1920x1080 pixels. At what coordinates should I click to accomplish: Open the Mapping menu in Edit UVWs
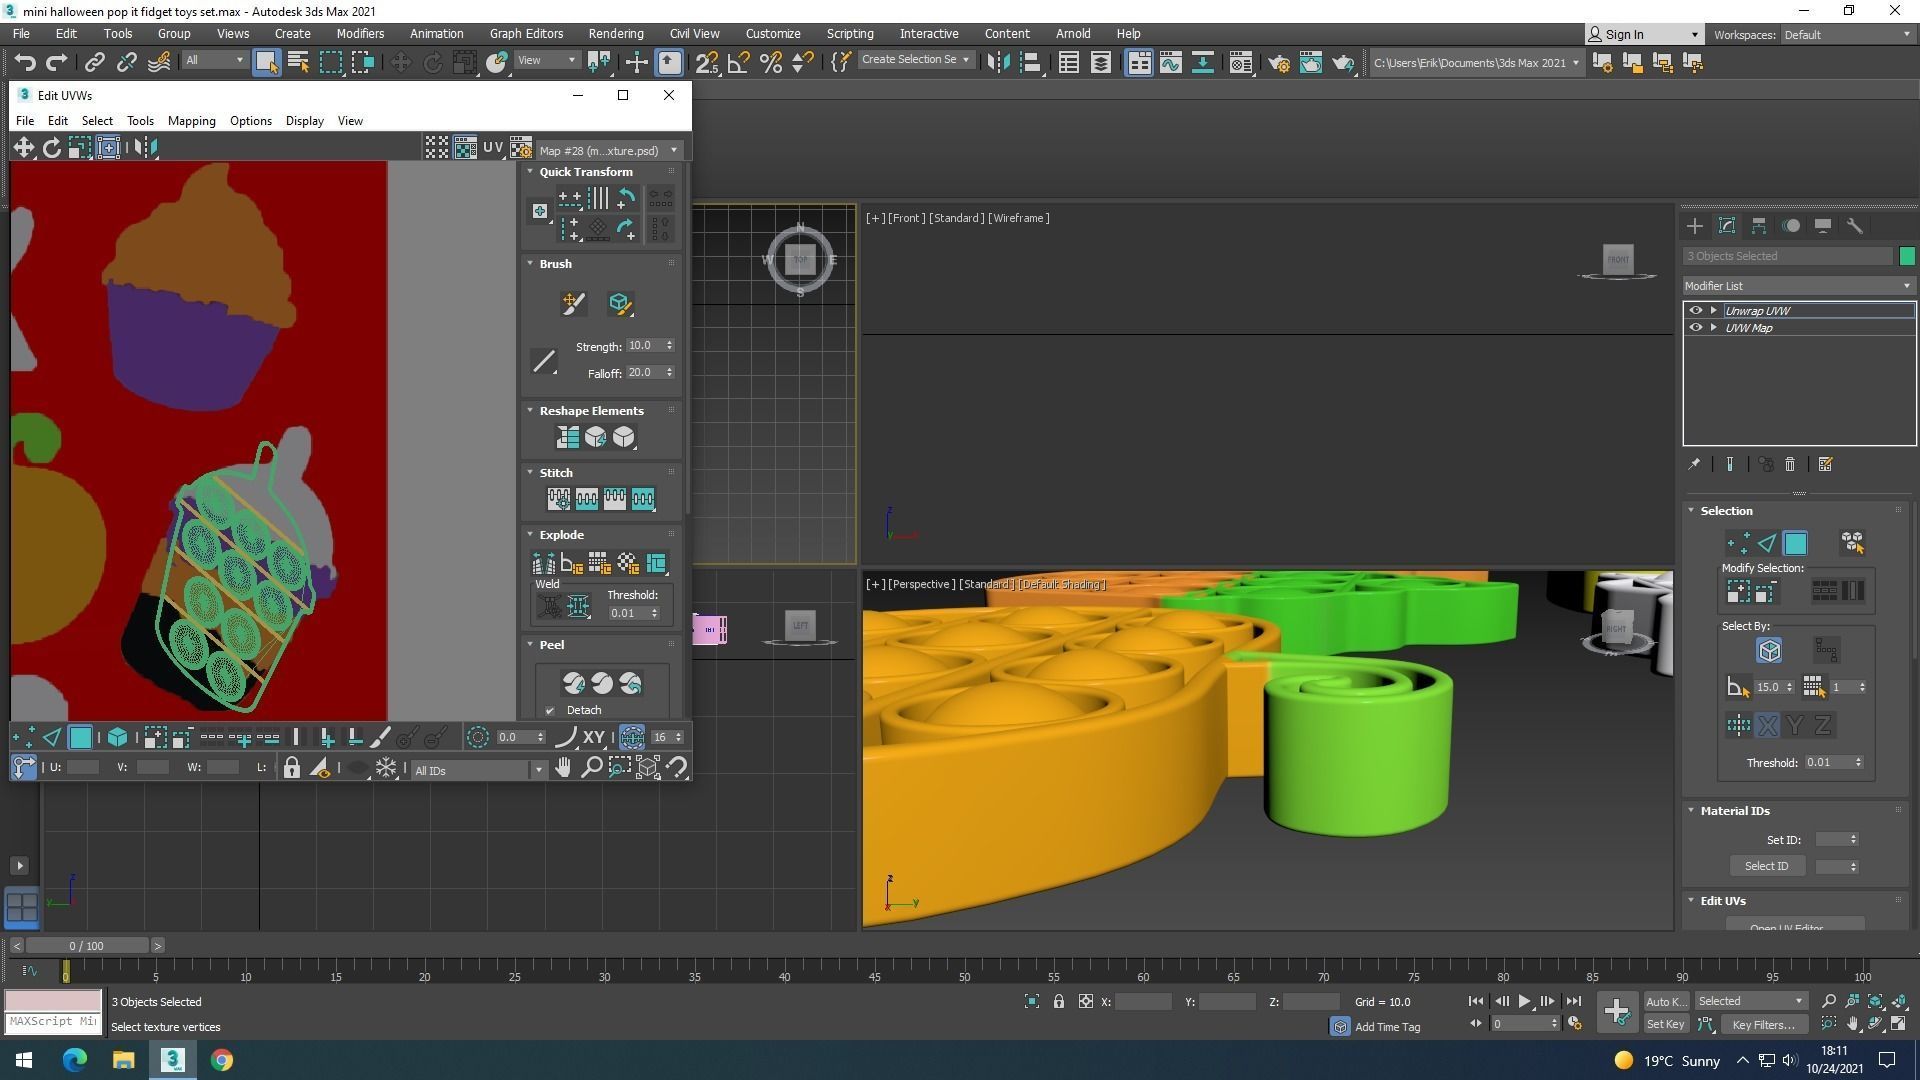(x=191, y=121)
